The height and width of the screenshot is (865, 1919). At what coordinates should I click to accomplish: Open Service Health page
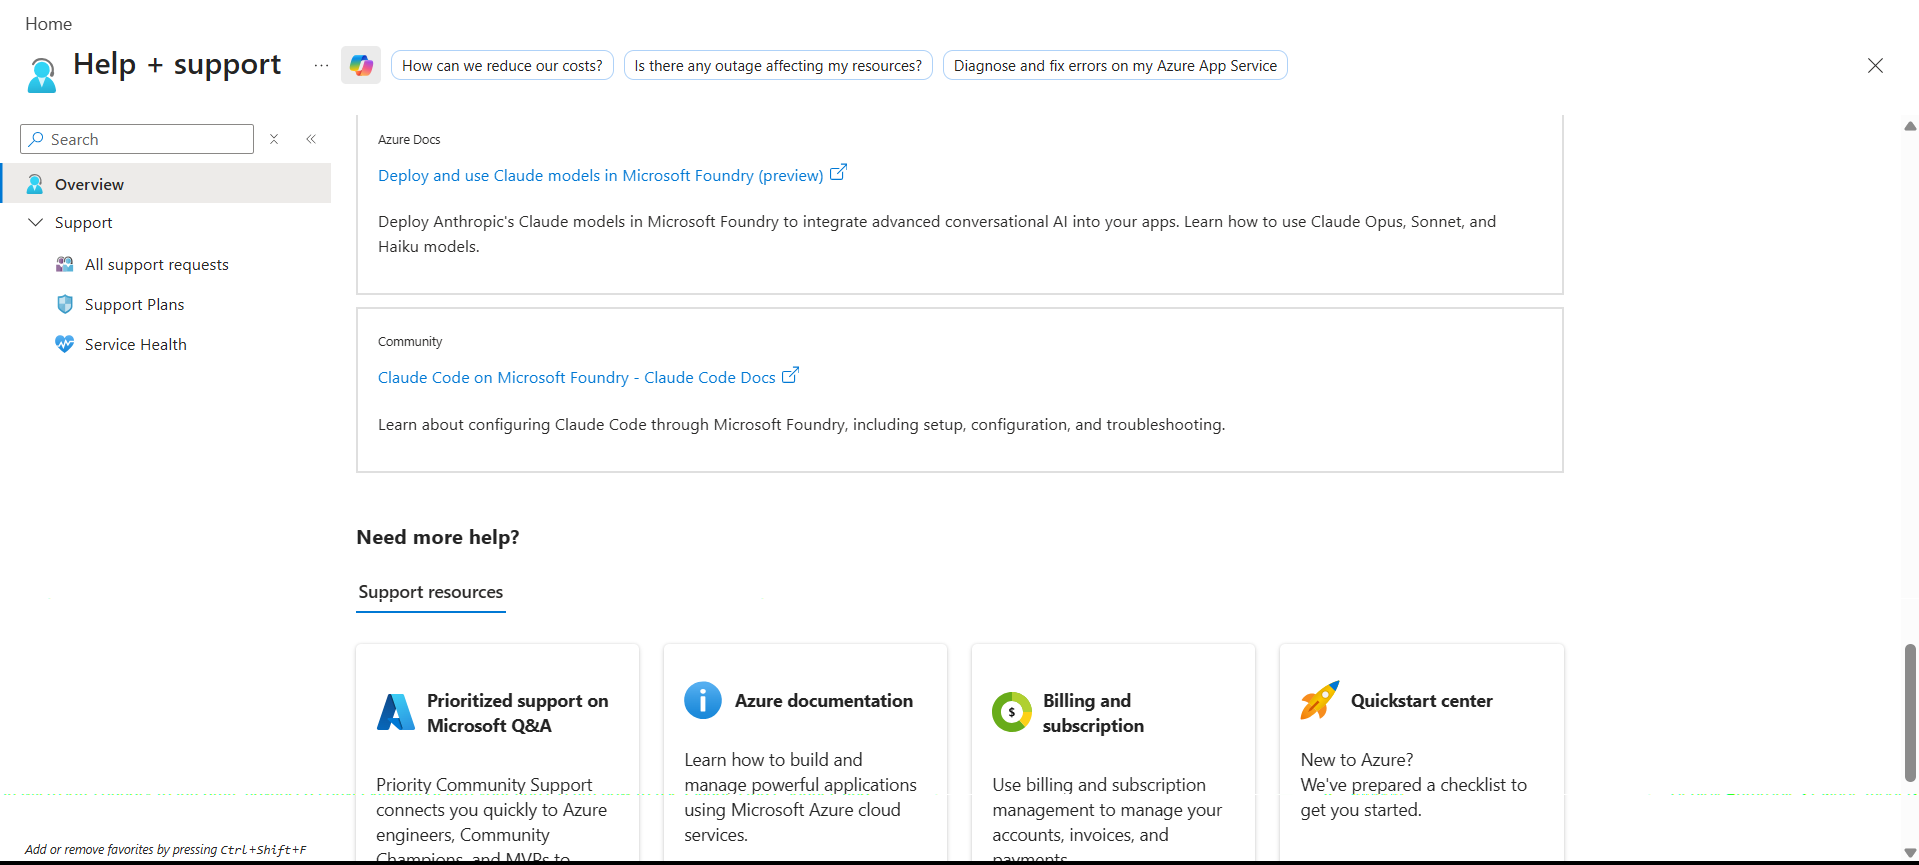135,344
